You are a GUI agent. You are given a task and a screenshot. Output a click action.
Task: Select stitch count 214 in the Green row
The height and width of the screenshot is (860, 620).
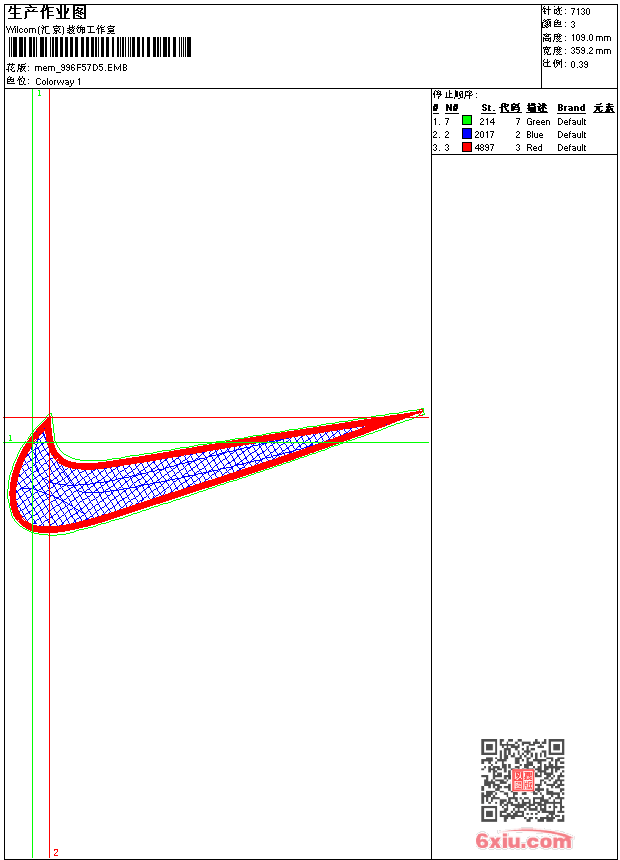[487, 122]
